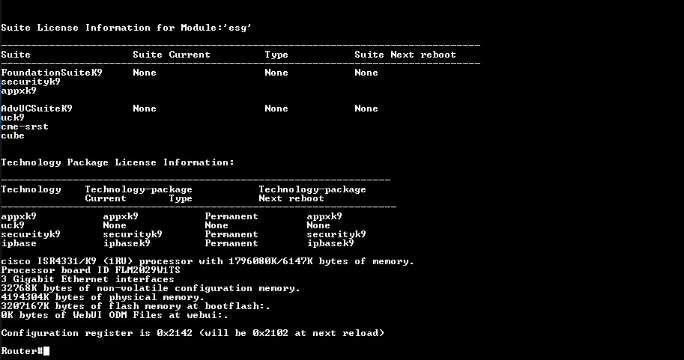Click the "Processor board ID" line

pyautogui.click(x=91, y=271)
